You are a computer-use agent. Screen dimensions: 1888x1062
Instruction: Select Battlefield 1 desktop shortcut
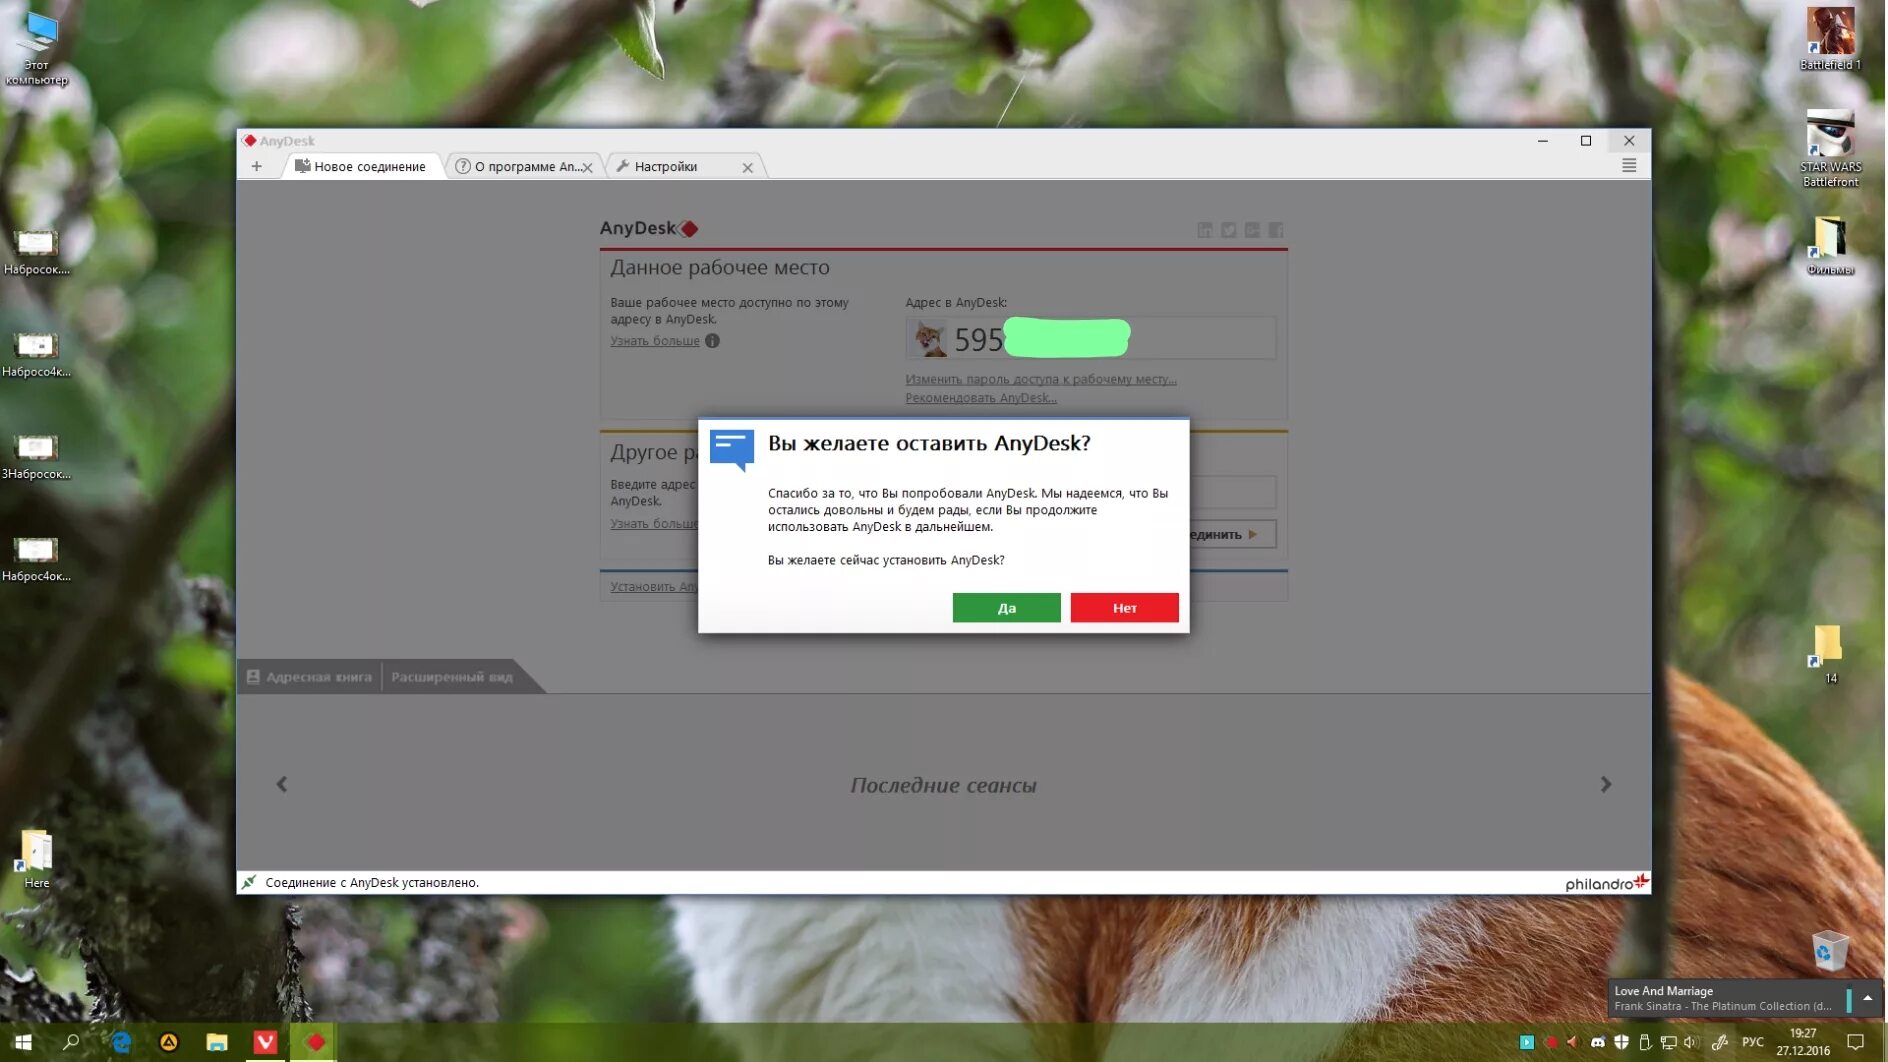click(x=1830, y=38)
